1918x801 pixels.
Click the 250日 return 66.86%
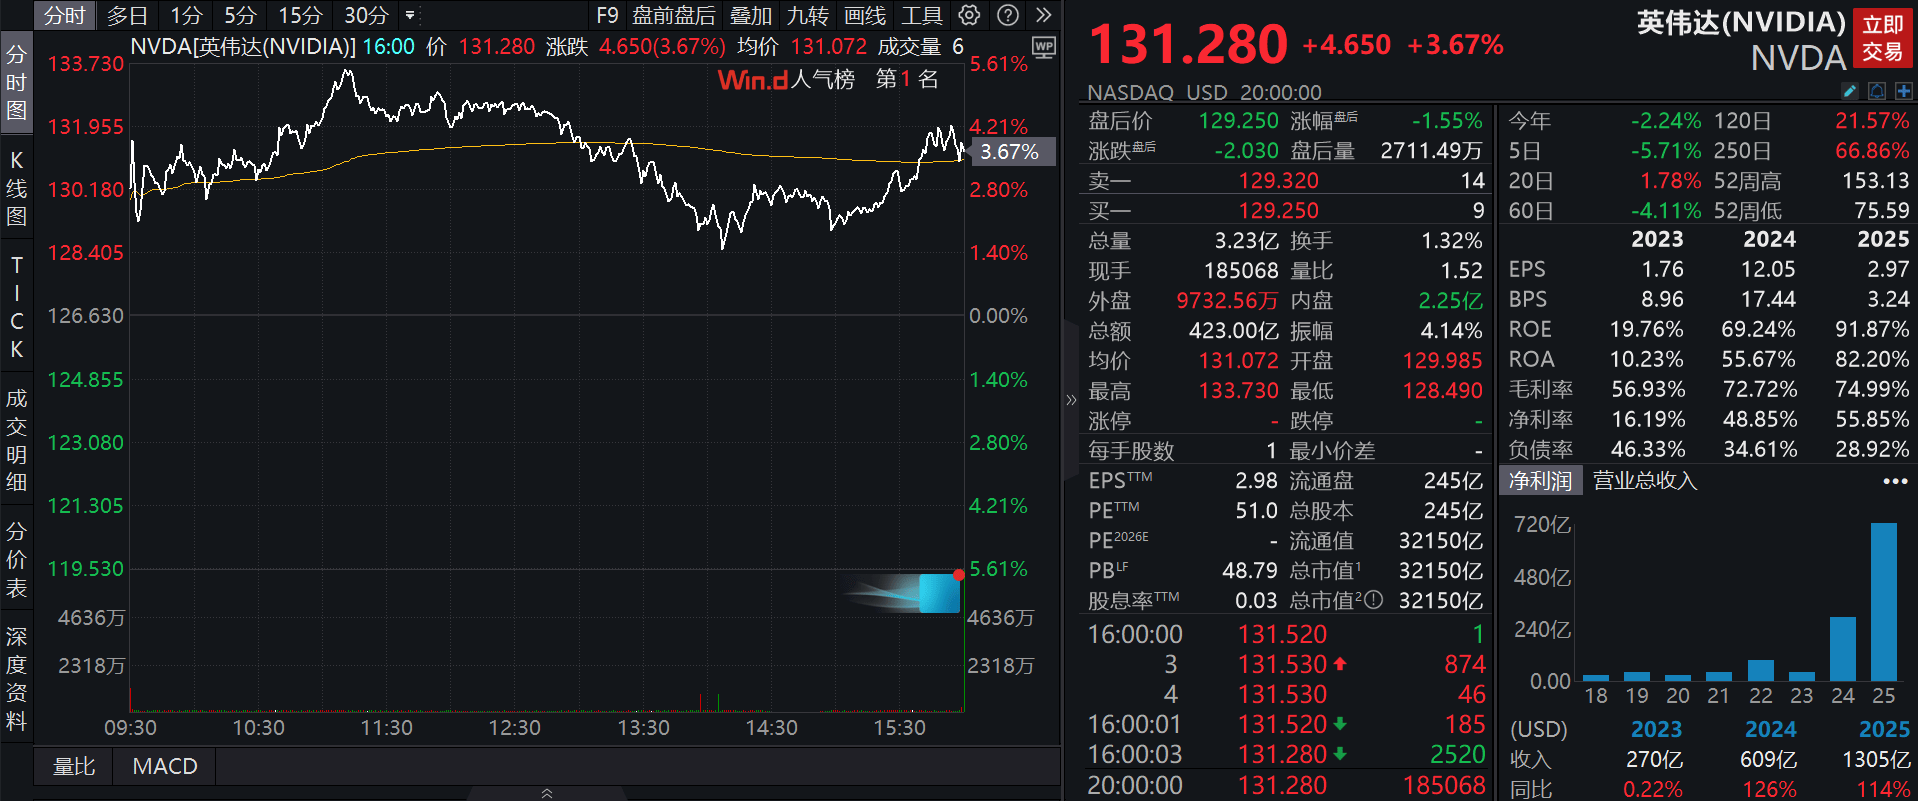coord(1872,151)
